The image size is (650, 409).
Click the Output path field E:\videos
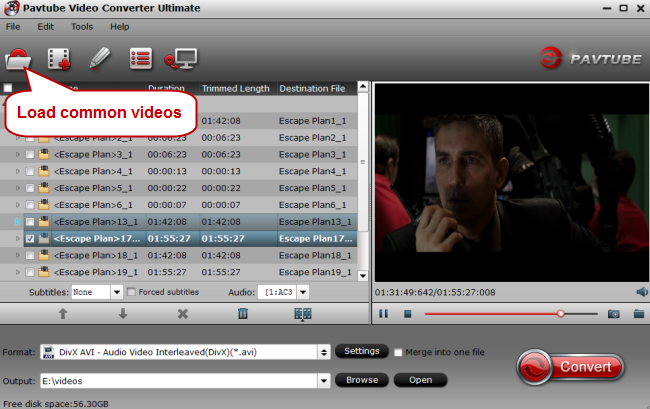coord(179,381)
